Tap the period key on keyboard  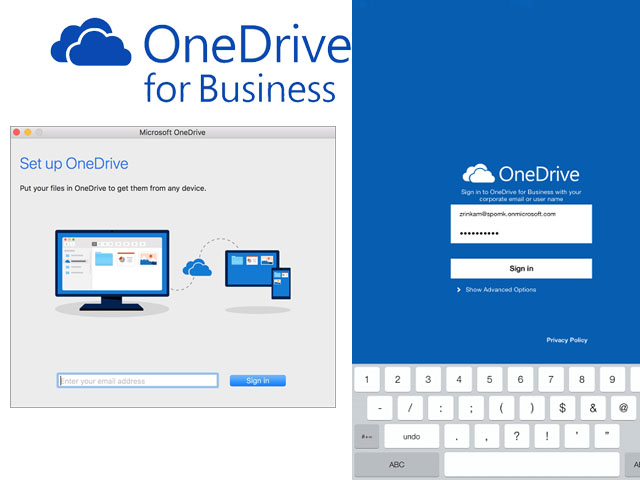click(x=457, y=436)
